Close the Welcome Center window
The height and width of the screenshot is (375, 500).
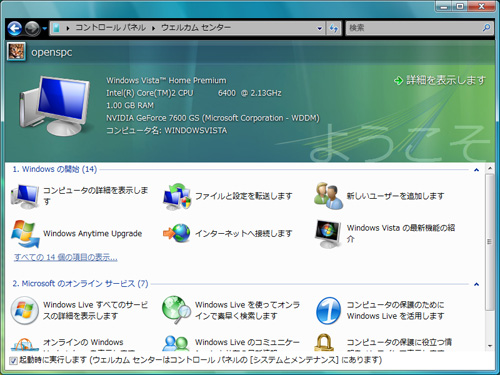(481, 7)
